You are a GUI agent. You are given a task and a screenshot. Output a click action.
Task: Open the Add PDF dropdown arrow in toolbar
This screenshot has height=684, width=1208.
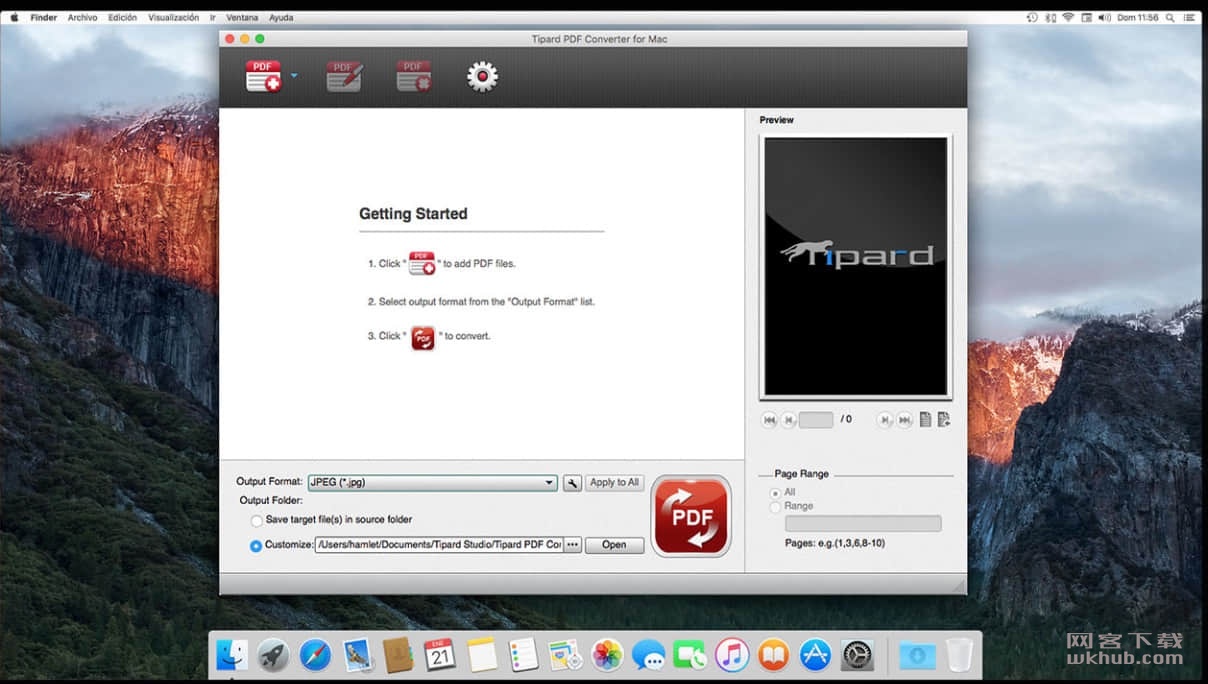pyautogui.click(x=294, y=76)
